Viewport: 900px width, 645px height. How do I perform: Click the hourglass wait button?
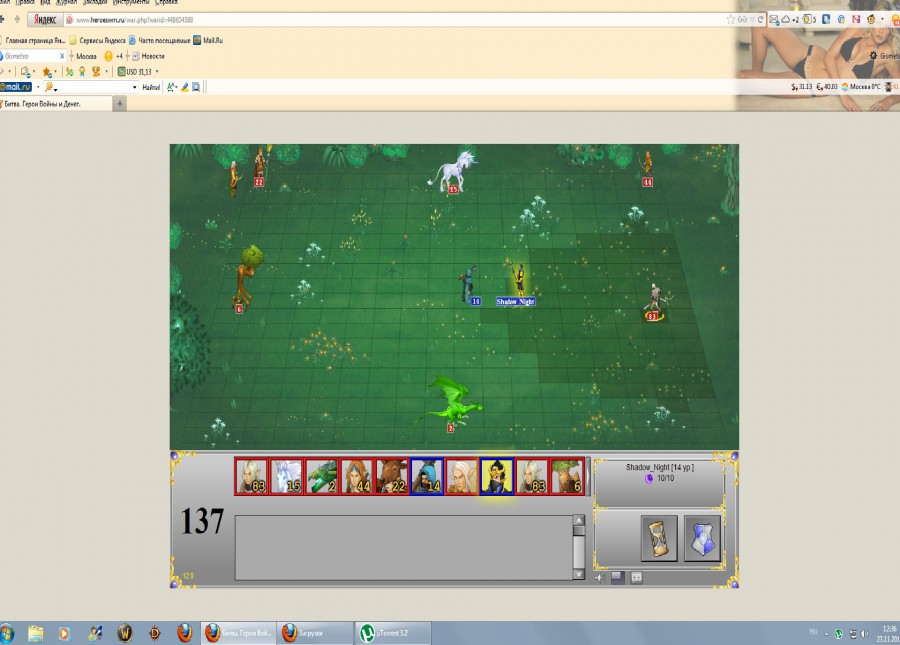[659, 538]
